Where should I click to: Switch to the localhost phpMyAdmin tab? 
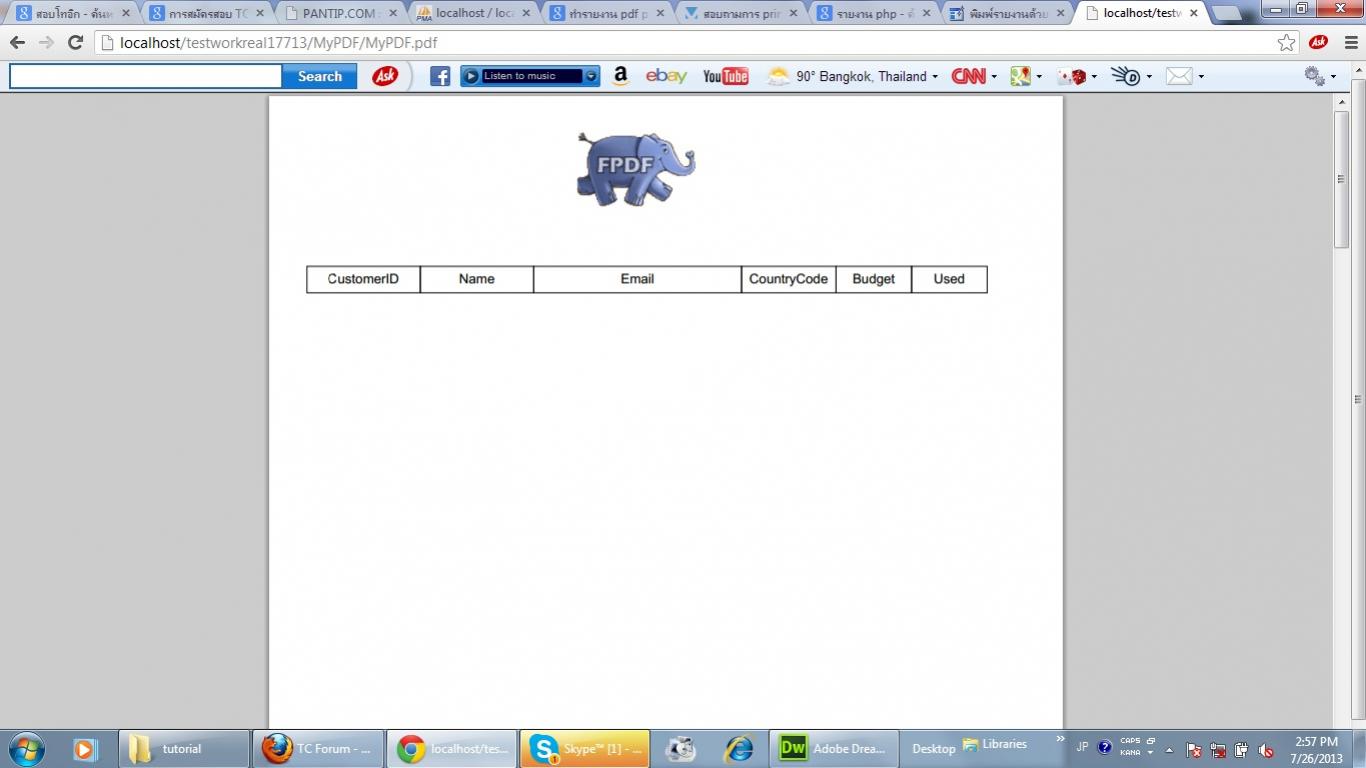tap(473, 14)
